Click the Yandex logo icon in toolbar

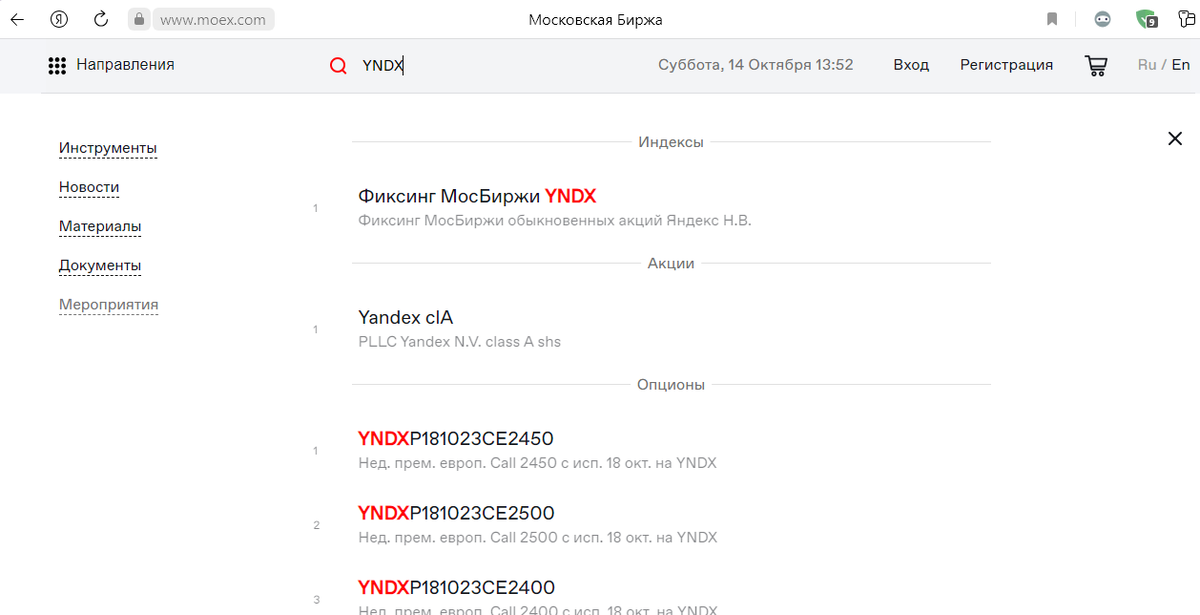click(58, 18)
